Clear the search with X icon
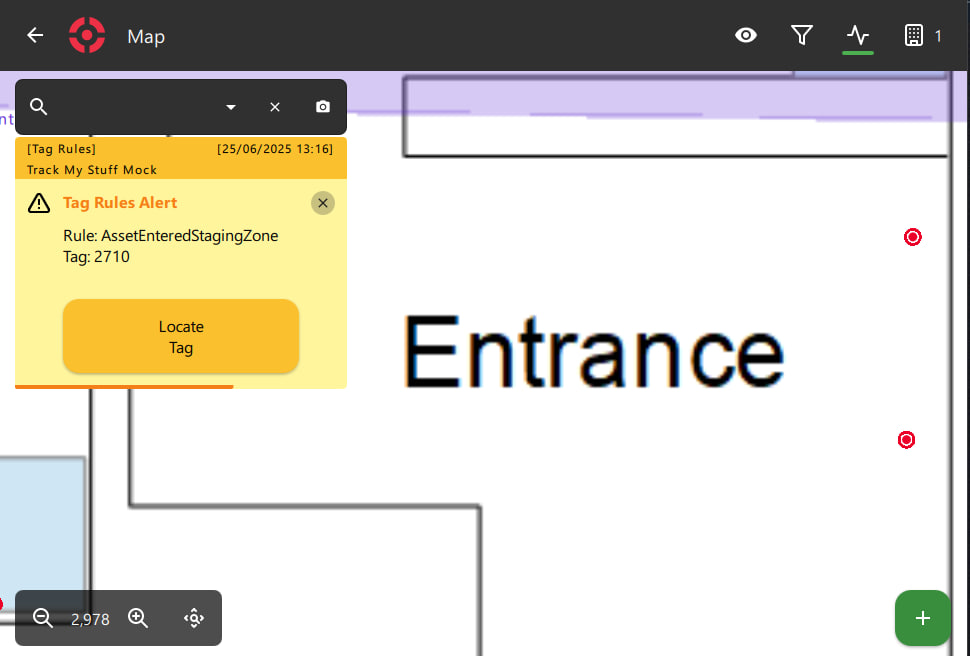This screenshot has width=970, height=656. click(x=275, y=107)
